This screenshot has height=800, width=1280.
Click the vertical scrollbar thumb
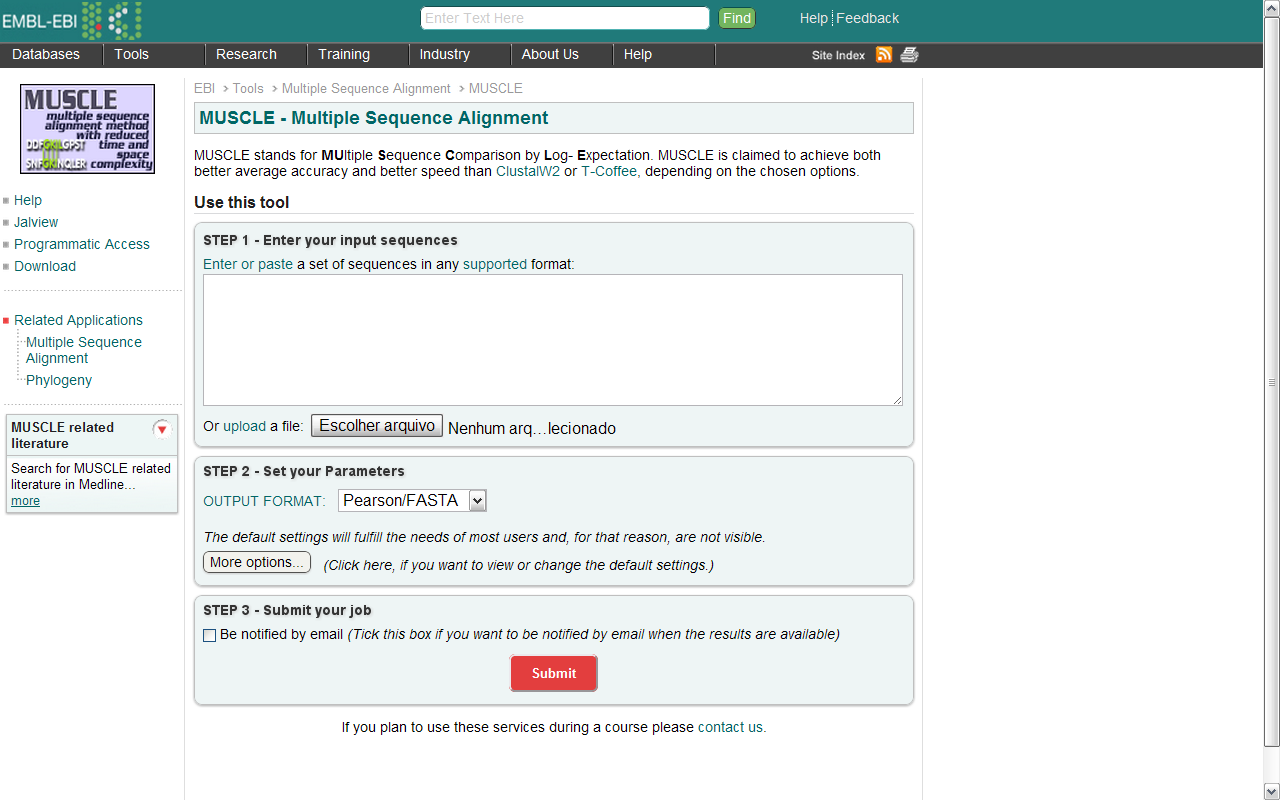pyautogui.click(x=1272, y=382)
